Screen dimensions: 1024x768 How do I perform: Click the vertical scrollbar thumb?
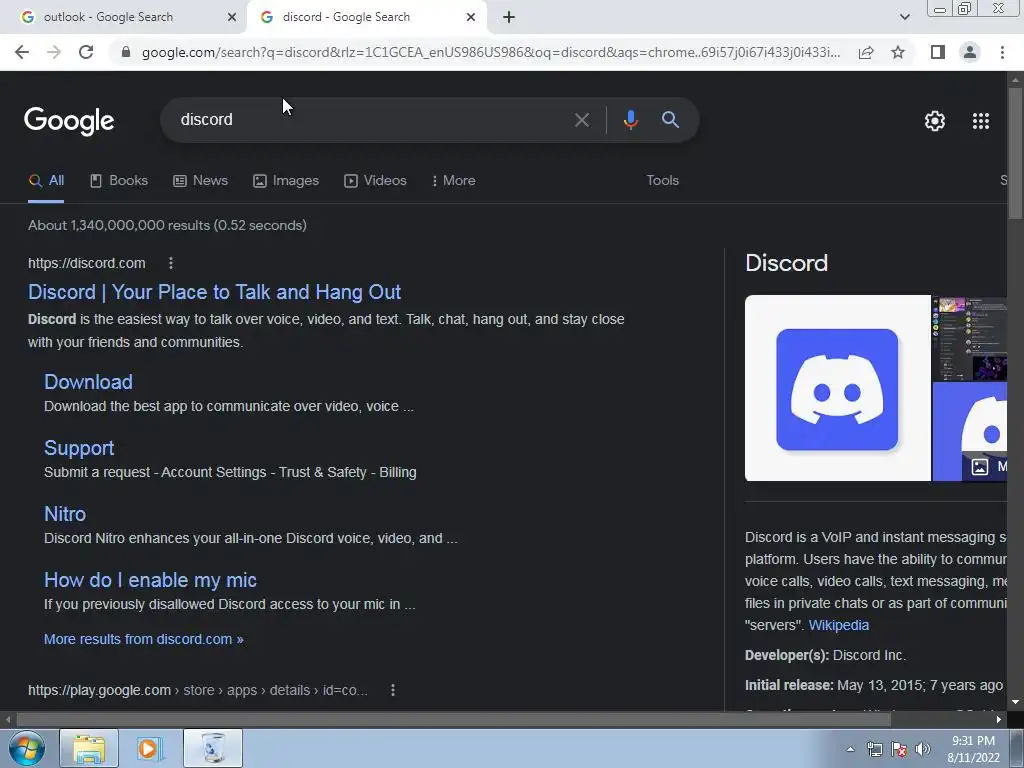(x=1016, y=153)
